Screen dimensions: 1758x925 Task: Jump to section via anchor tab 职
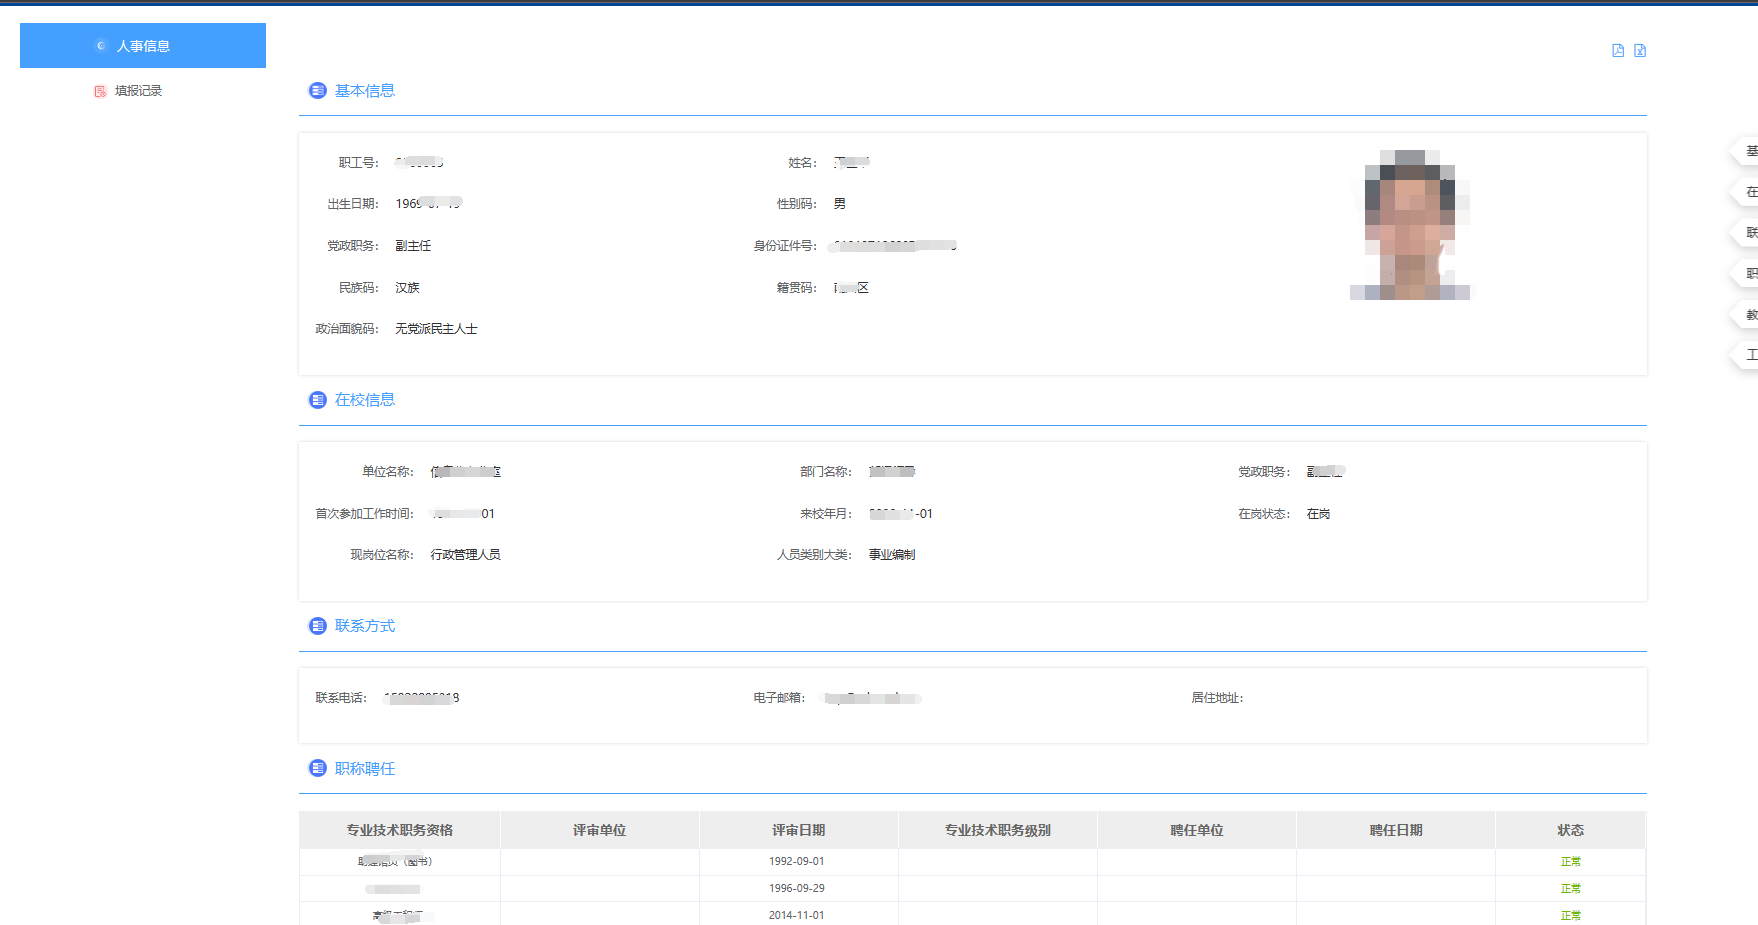coord(1748,273)
